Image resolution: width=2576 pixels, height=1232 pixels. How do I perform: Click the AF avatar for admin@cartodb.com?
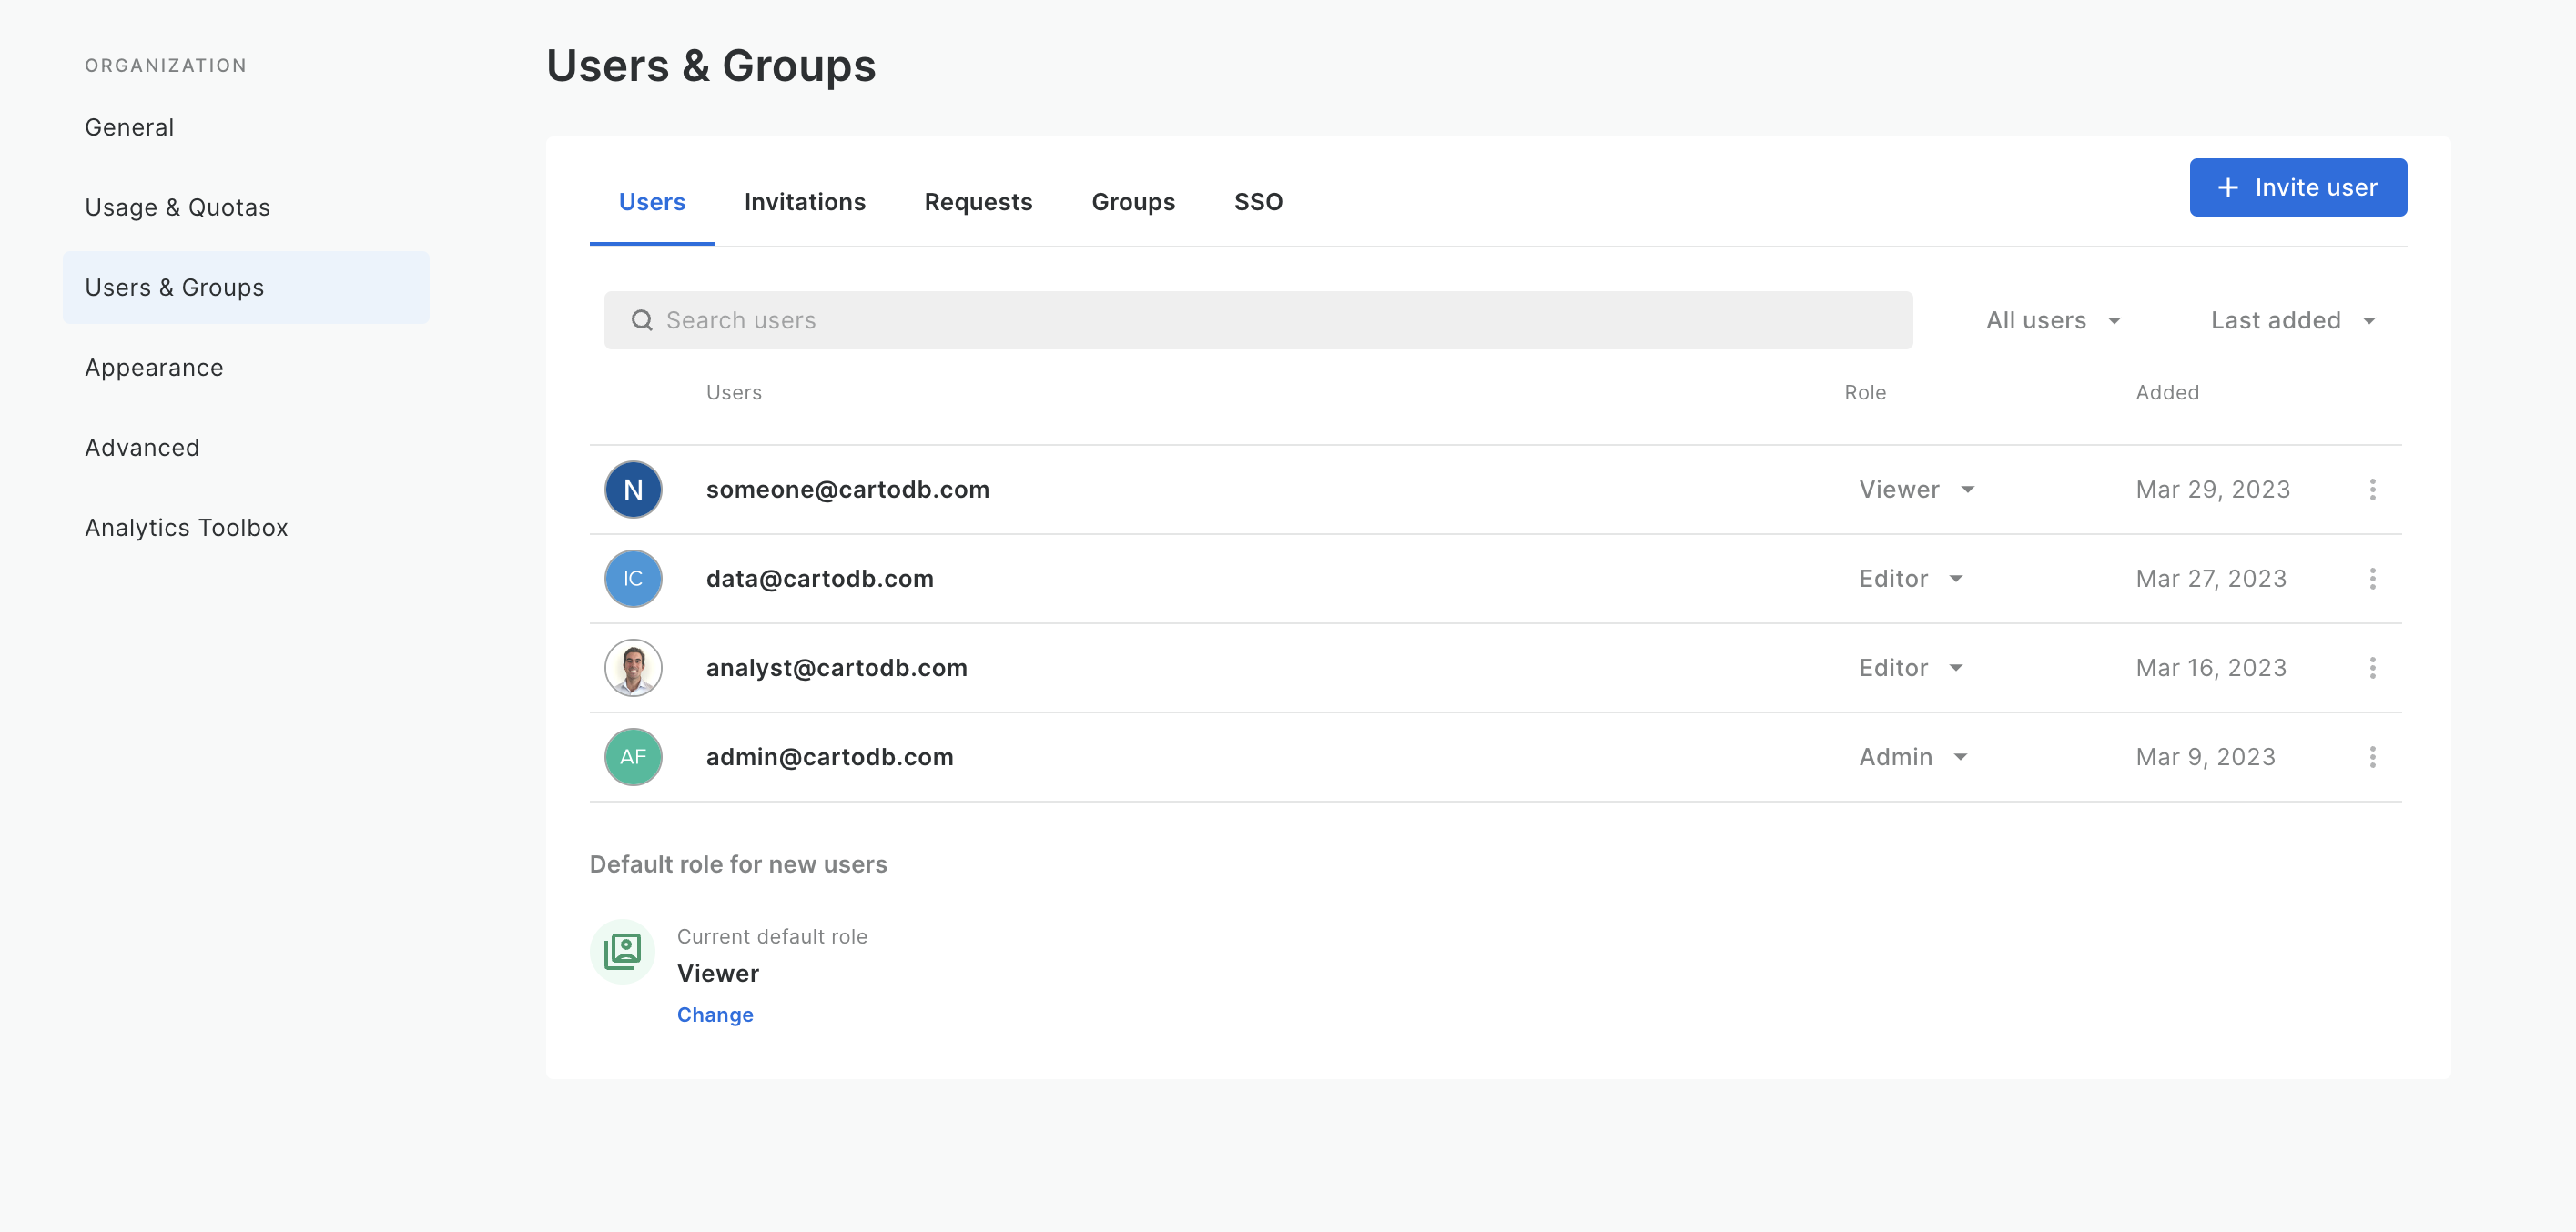(x=633, y=756)
